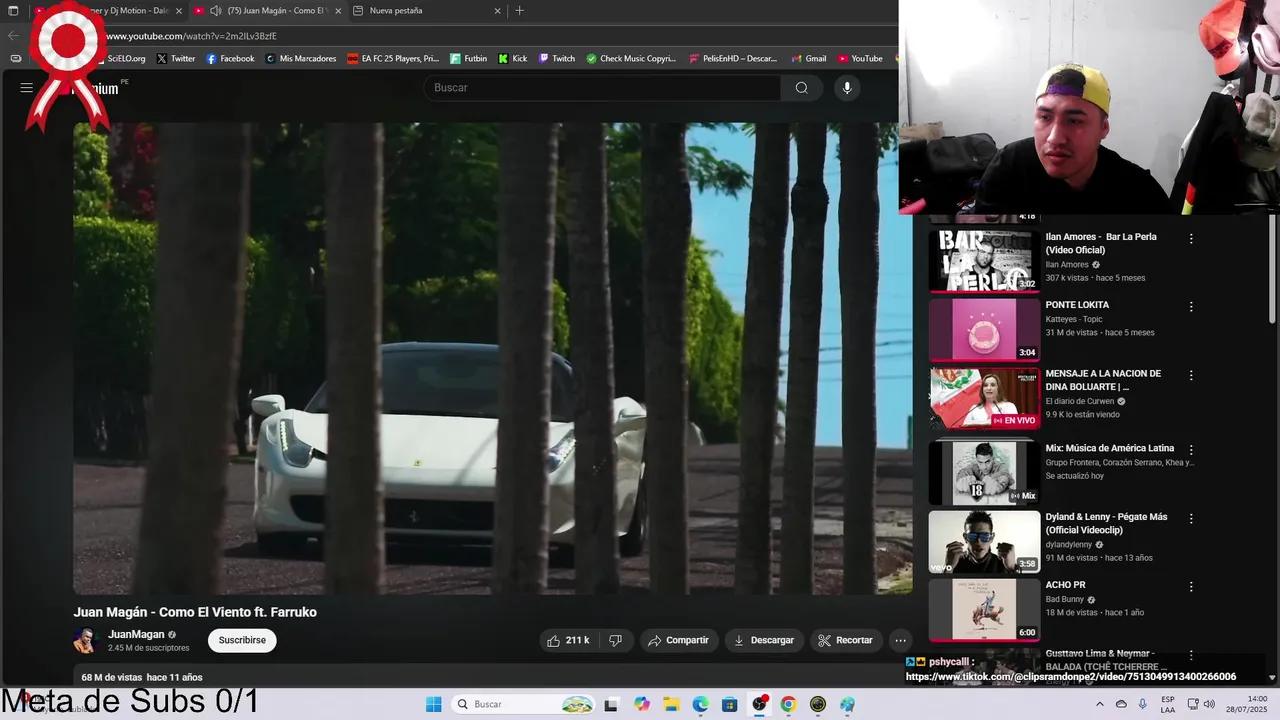Open the tab actions icon at top-left
1280x720 pixels.
click(13, 11)
